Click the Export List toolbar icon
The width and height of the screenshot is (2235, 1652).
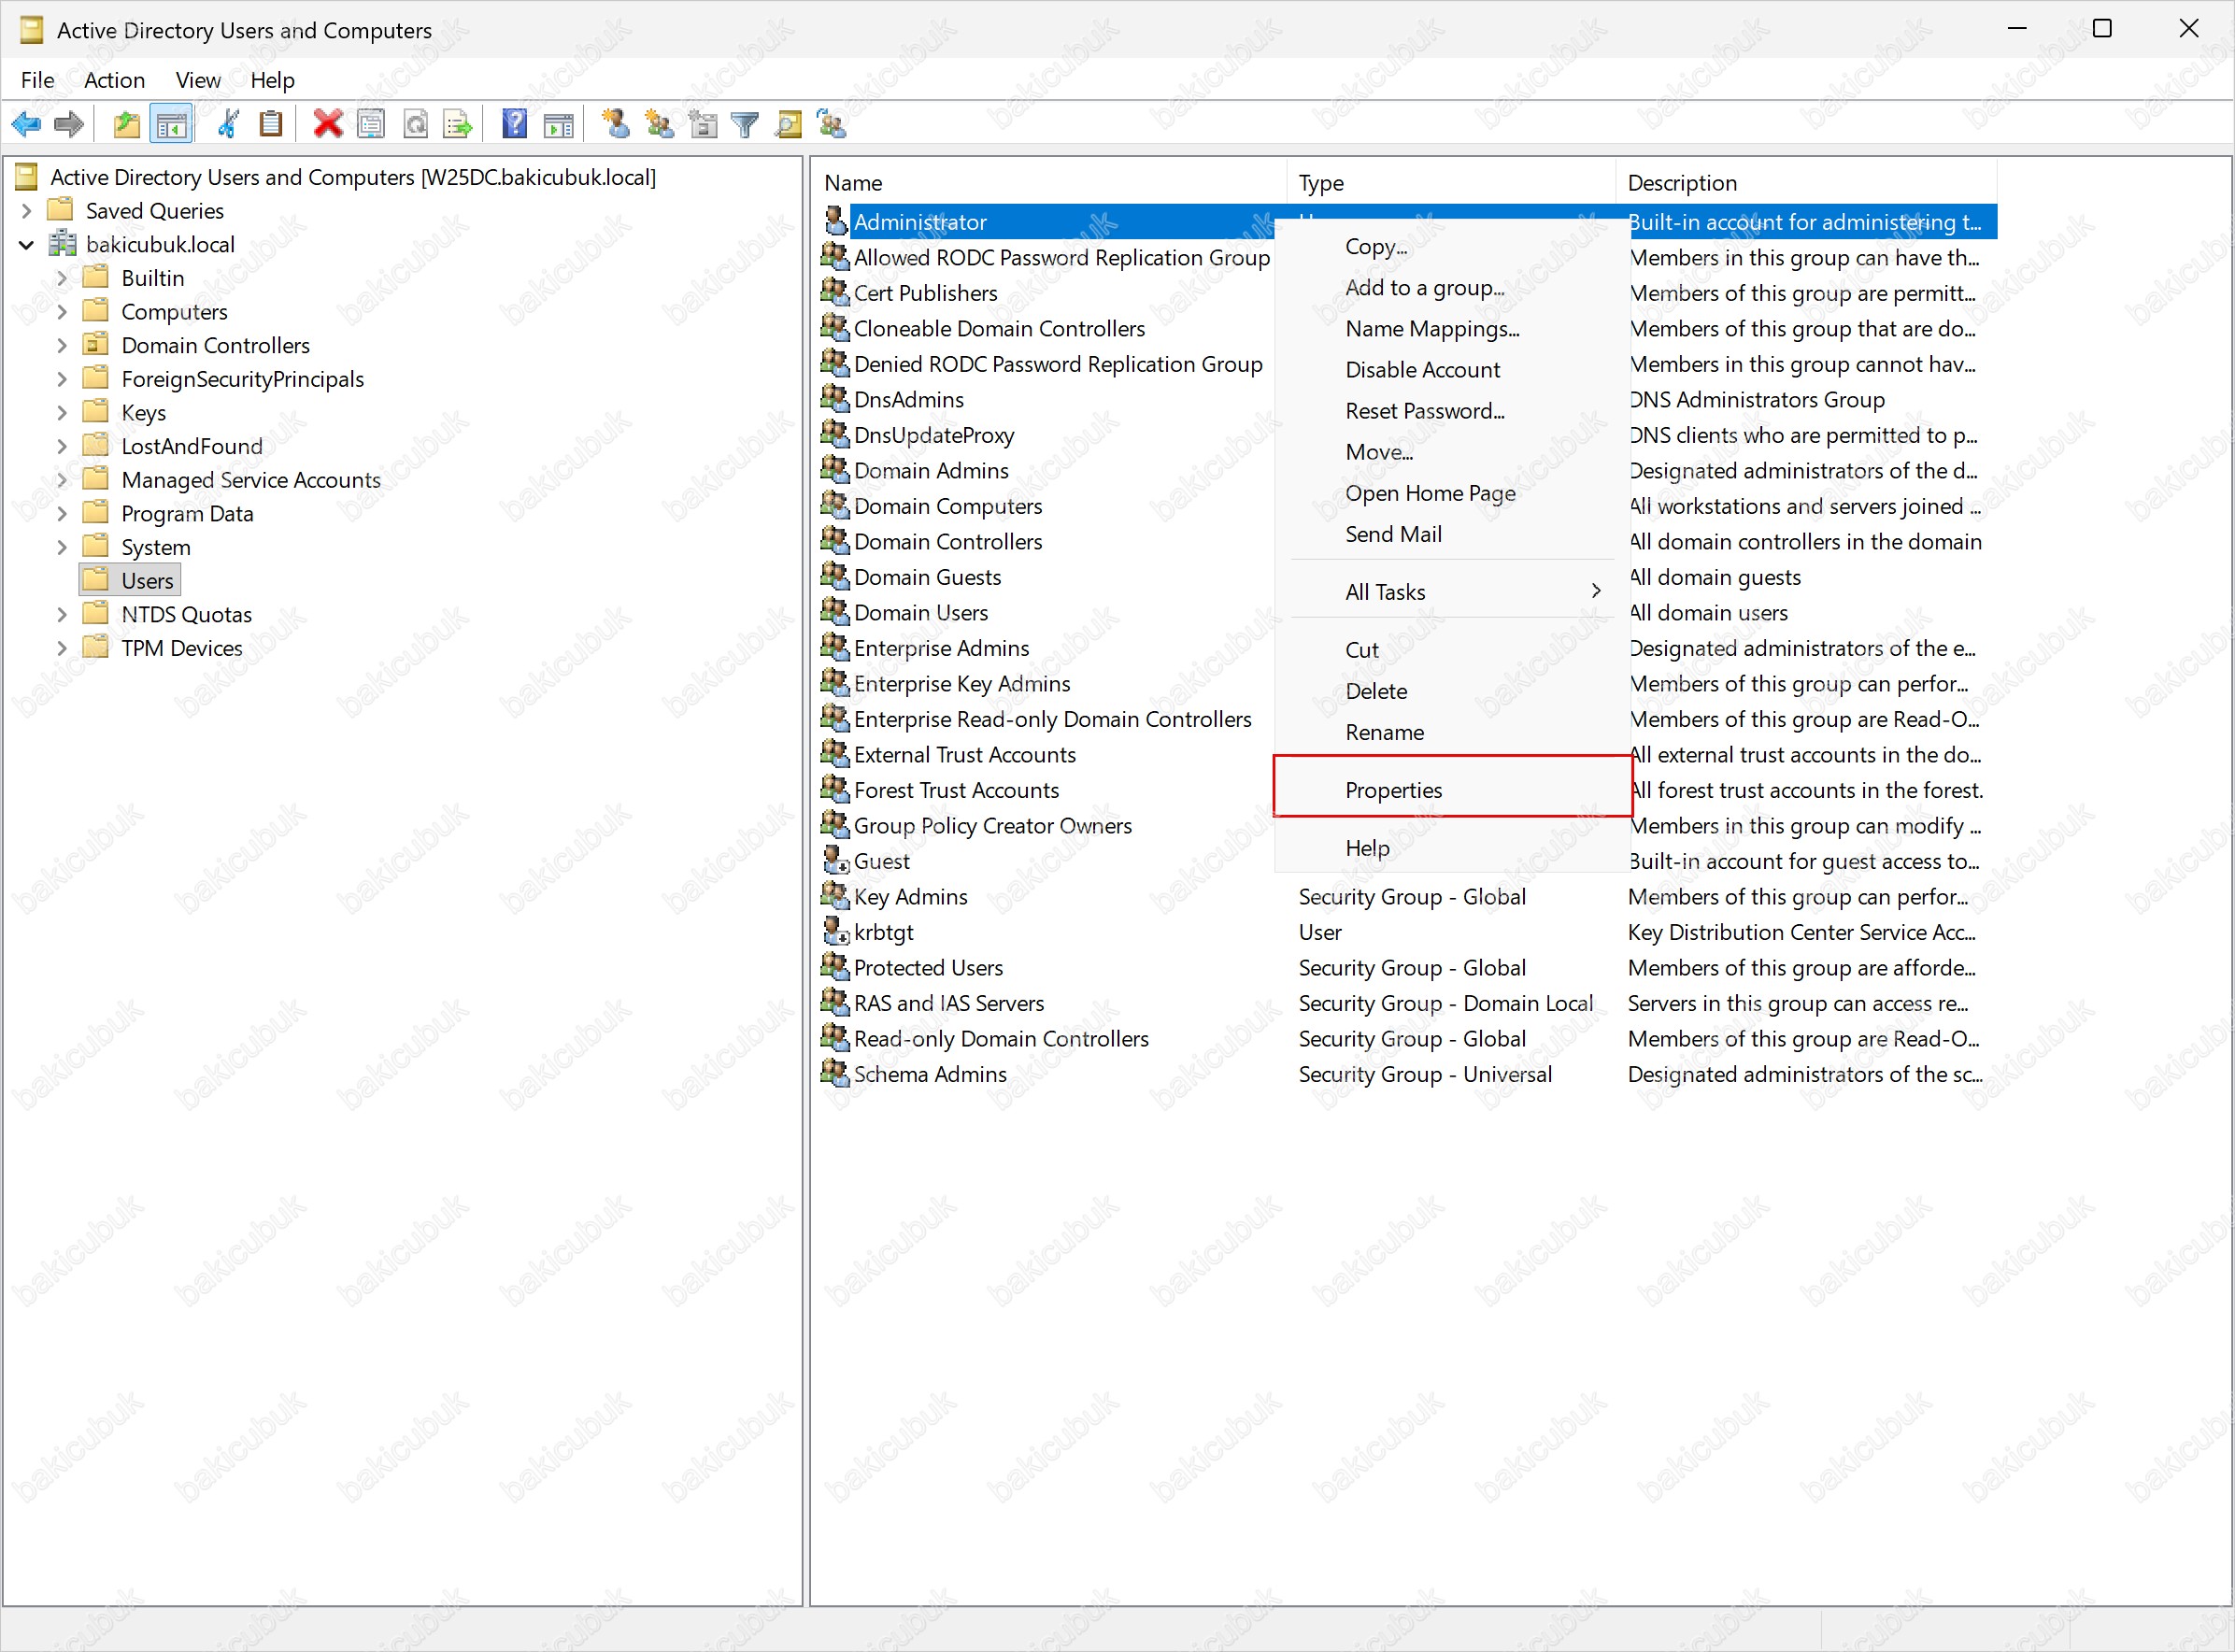458,125
